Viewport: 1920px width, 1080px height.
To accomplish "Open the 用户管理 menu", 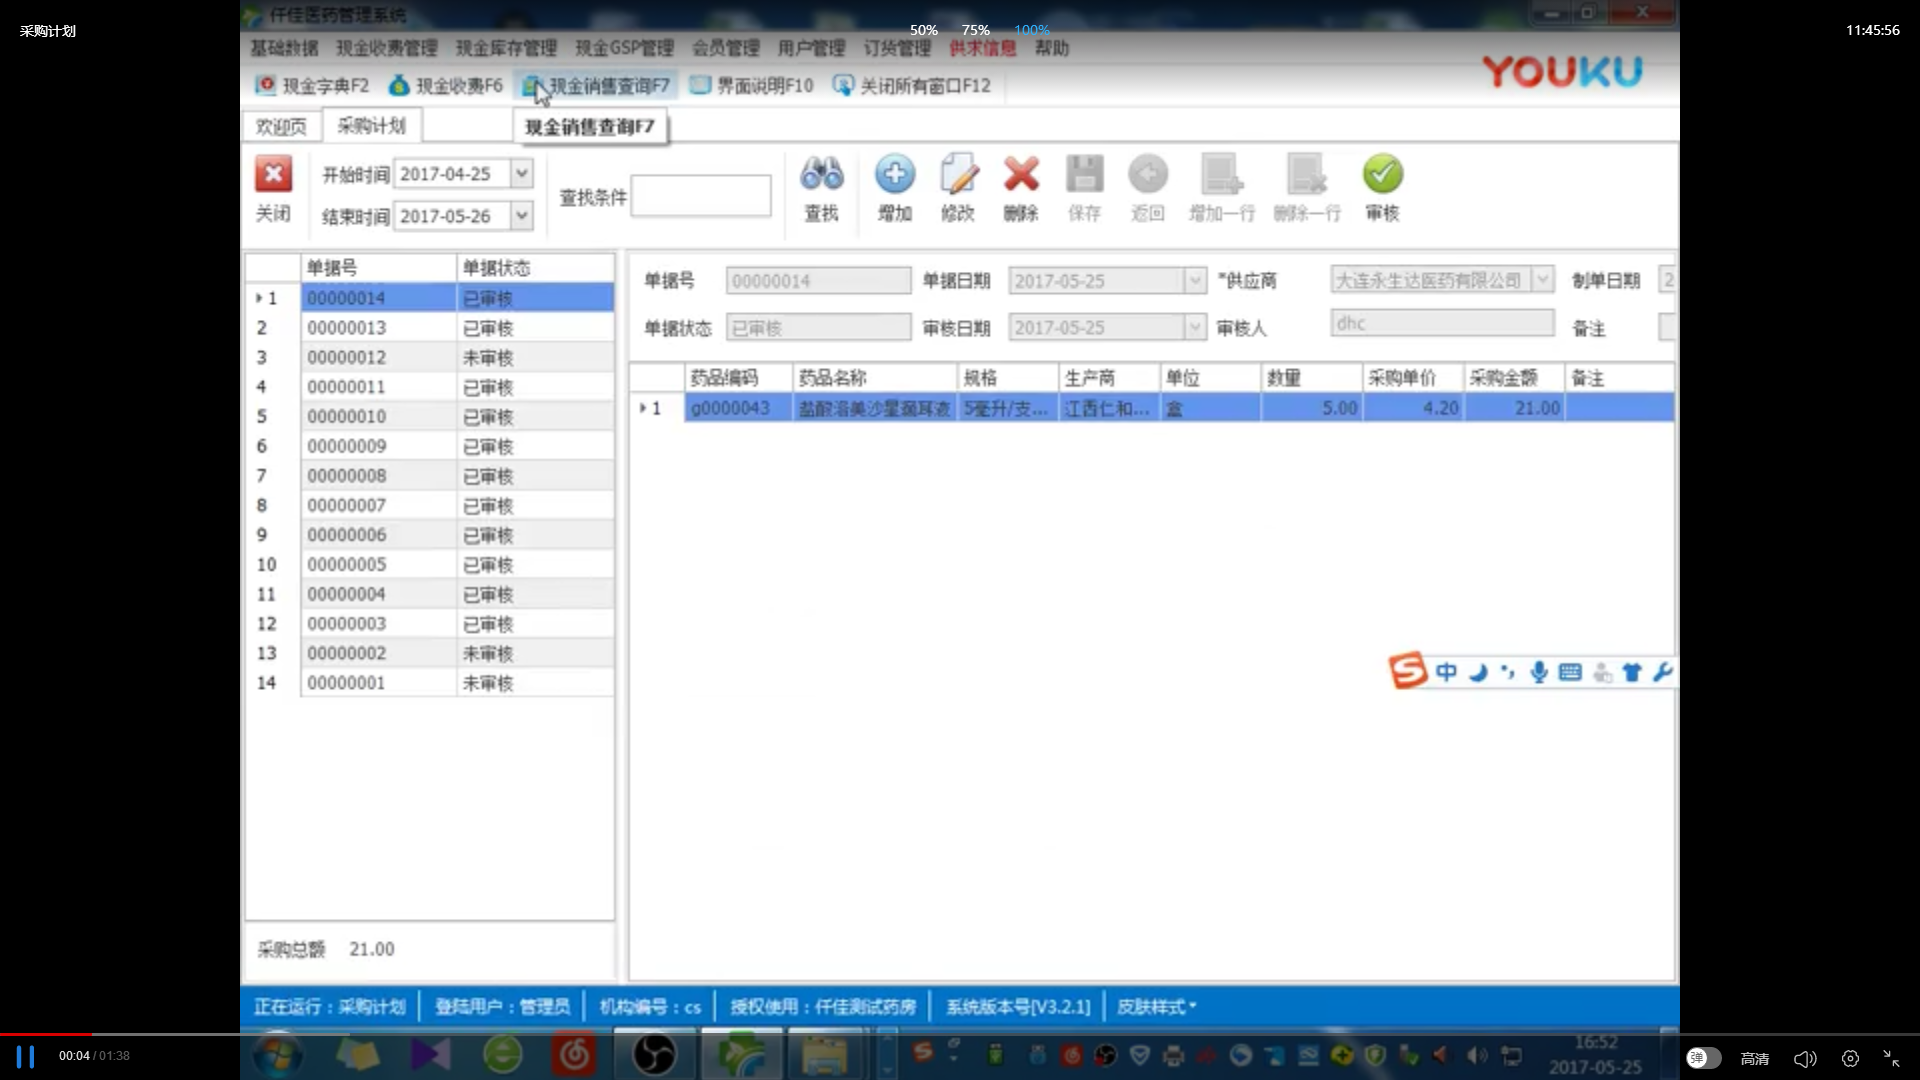I will [x=811, y=48].
